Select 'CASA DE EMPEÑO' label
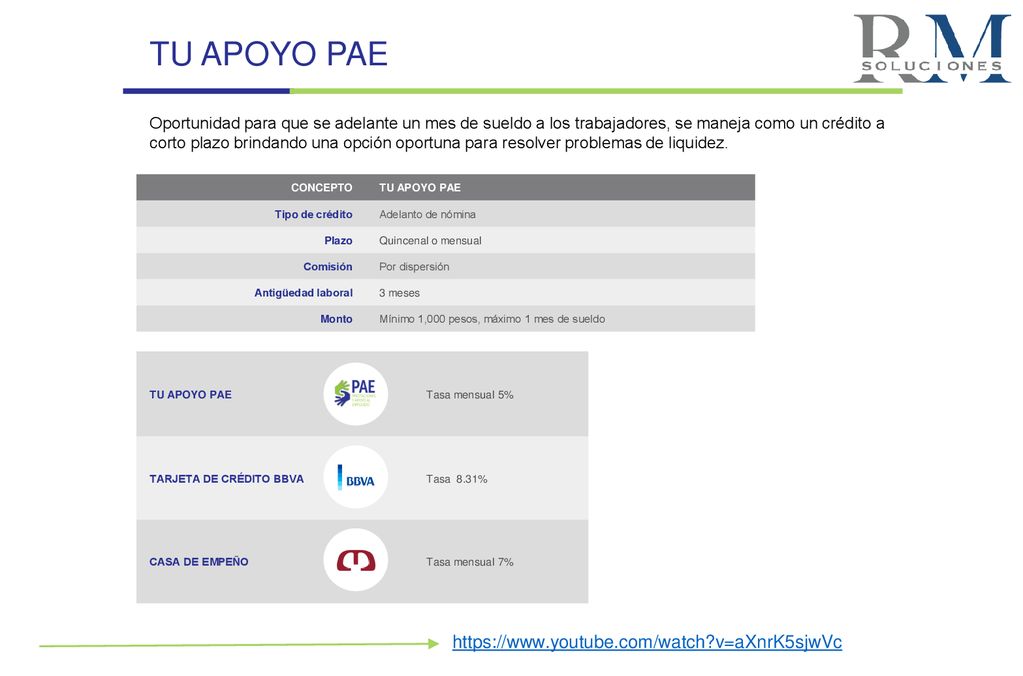The width and height of the screenshot is (1023, 676). pyautogui.click(x=199, y=561)
